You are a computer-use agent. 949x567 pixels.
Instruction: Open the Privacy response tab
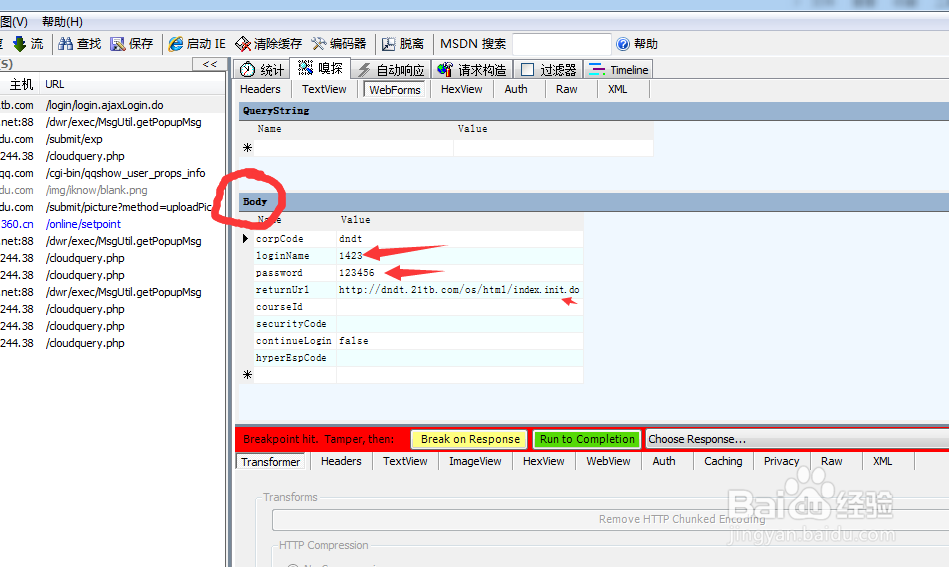pos(781,461)
